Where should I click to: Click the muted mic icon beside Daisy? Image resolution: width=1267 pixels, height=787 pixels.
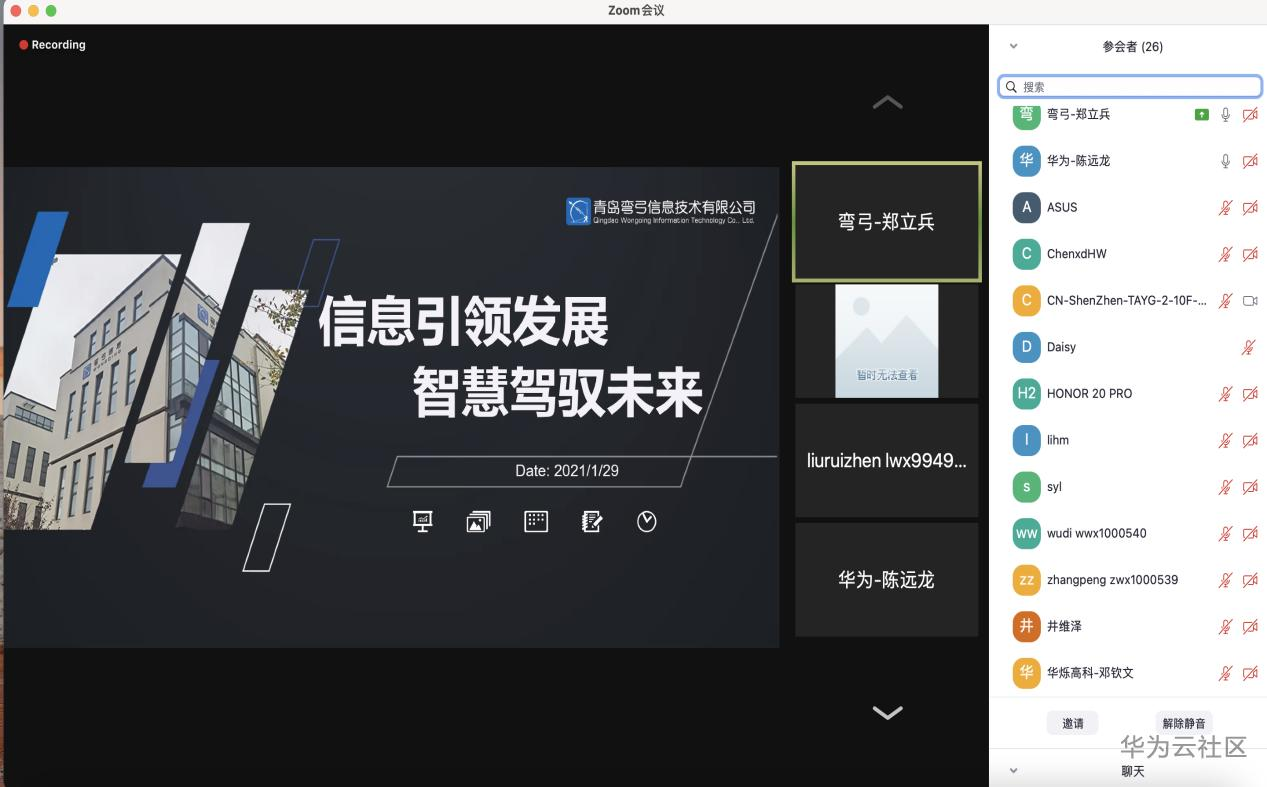[1248, 348]
